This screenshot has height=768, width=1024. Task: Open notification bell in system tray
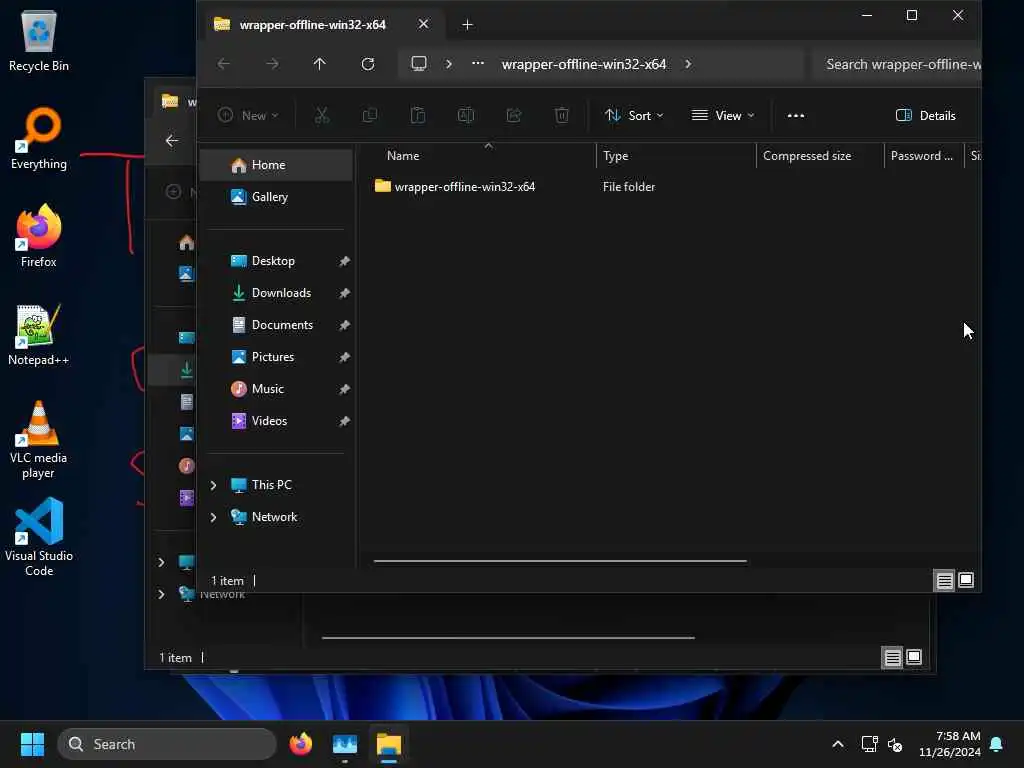tap(997, 744)
